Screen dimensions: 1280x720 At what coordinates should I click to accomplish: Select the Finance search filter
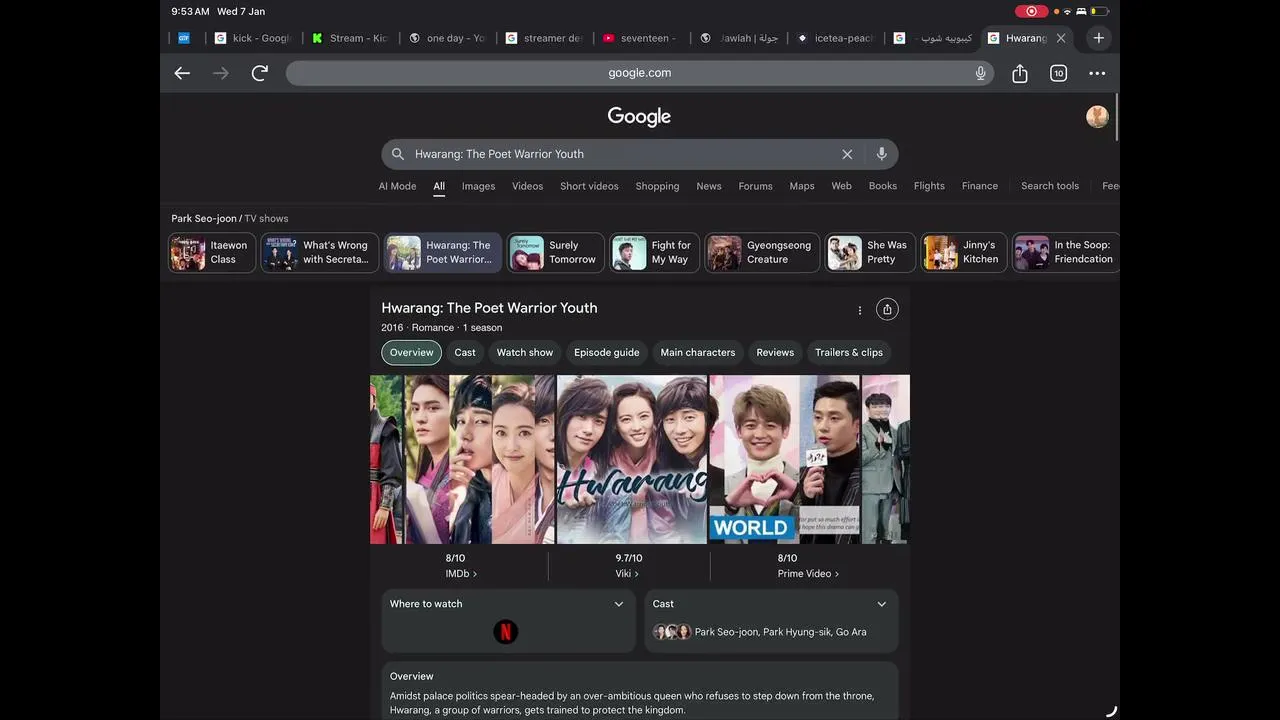[980, 186]
